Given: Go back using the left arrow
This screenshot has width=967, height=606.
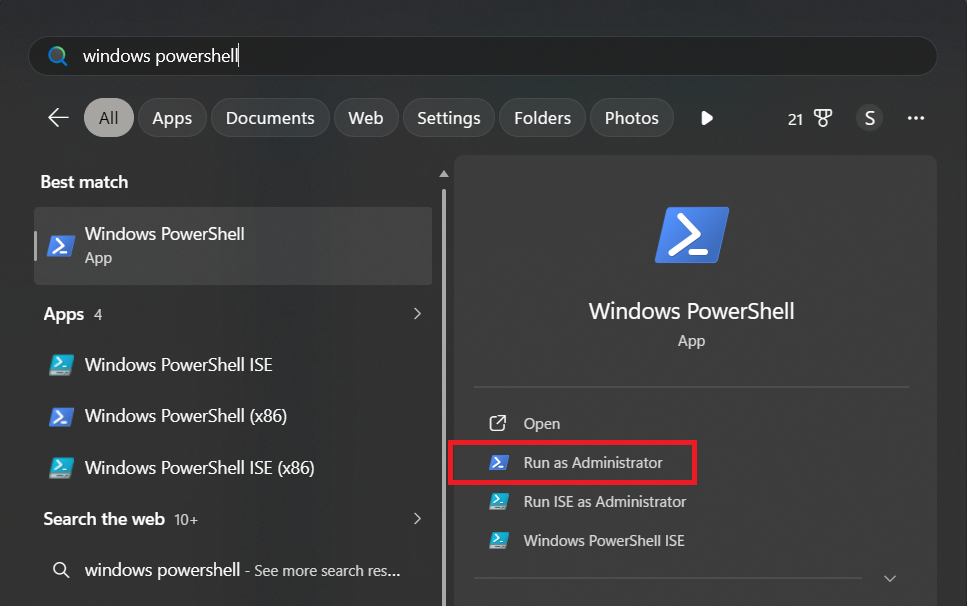Looking at the screenshot, I should click(x=59, y=118).
